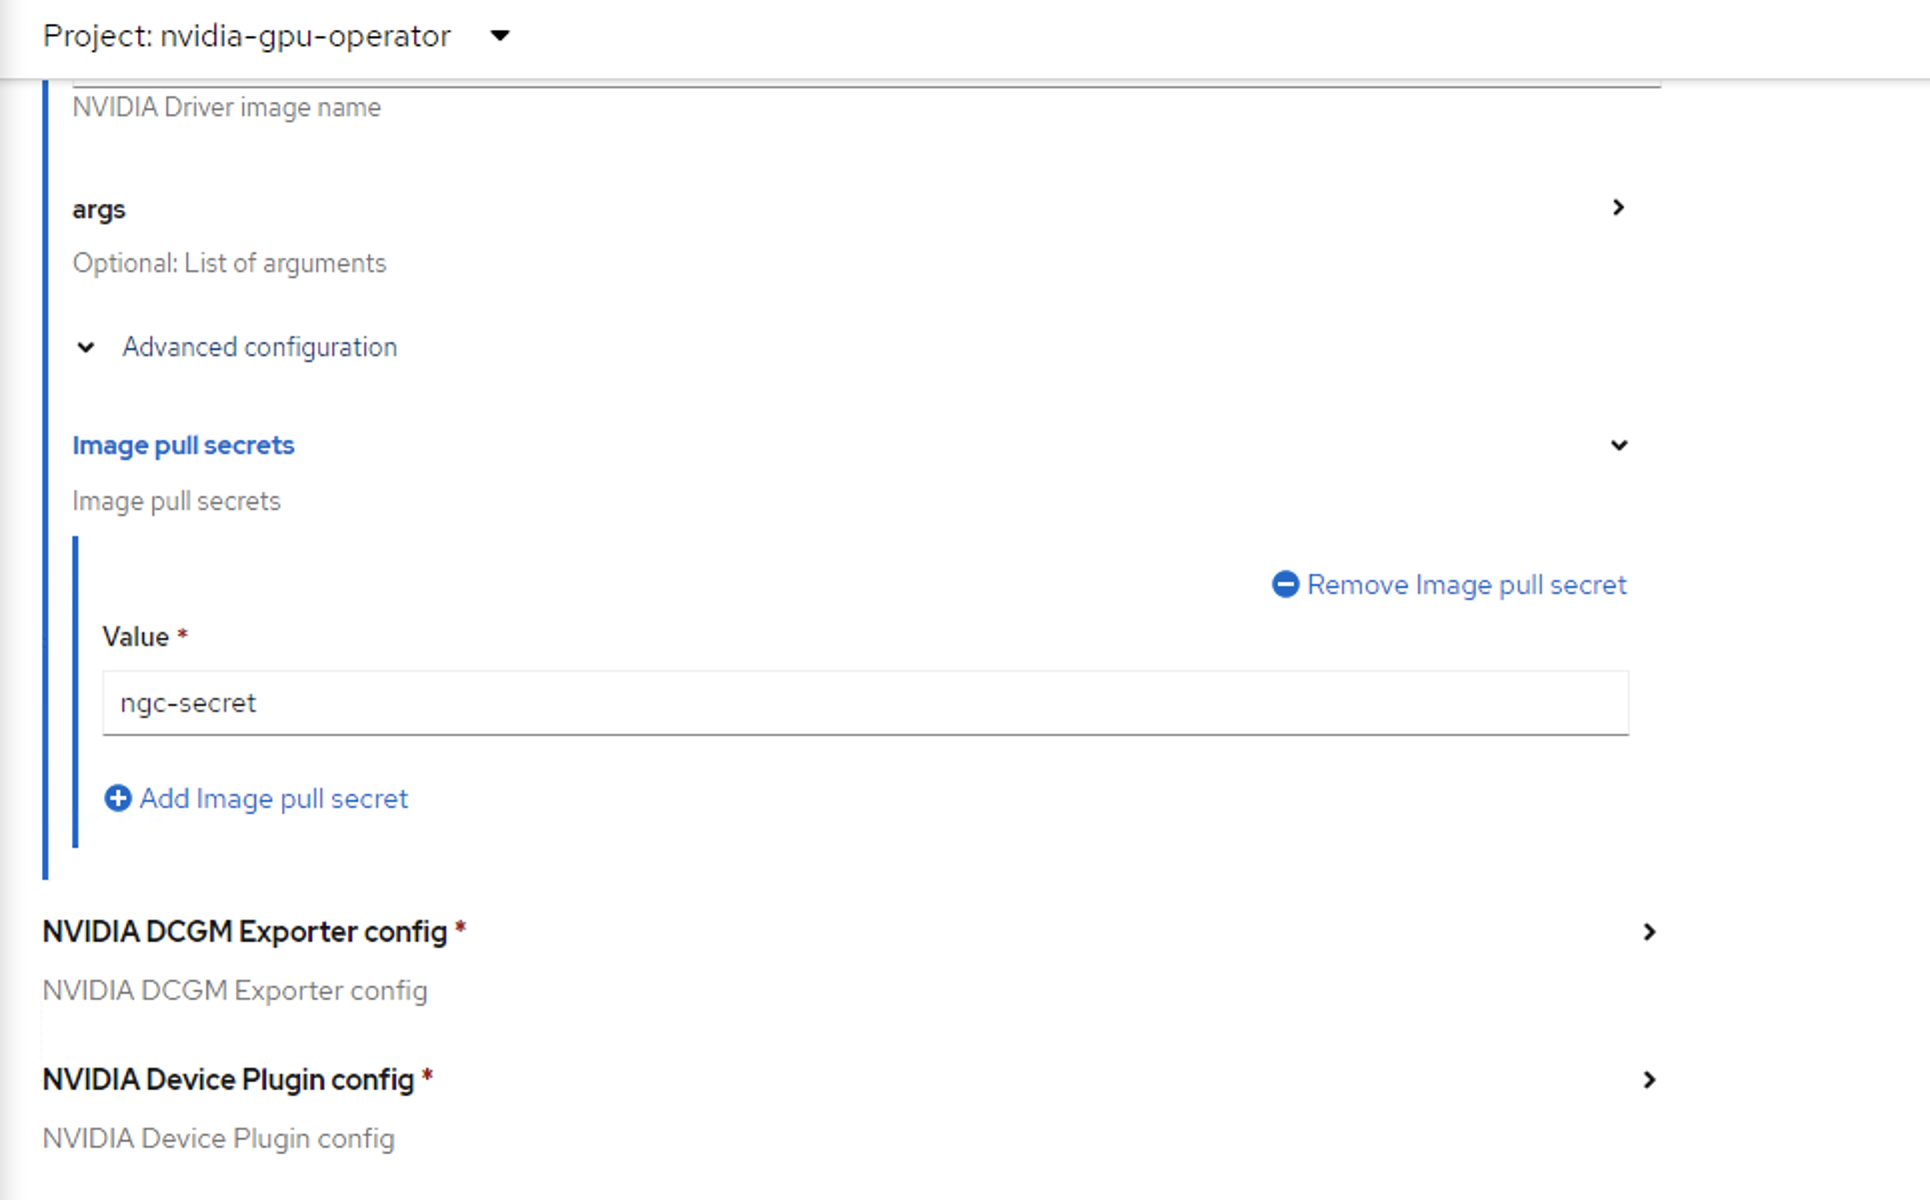Click the 'Advanced configuration' link text

click(259, 347)
